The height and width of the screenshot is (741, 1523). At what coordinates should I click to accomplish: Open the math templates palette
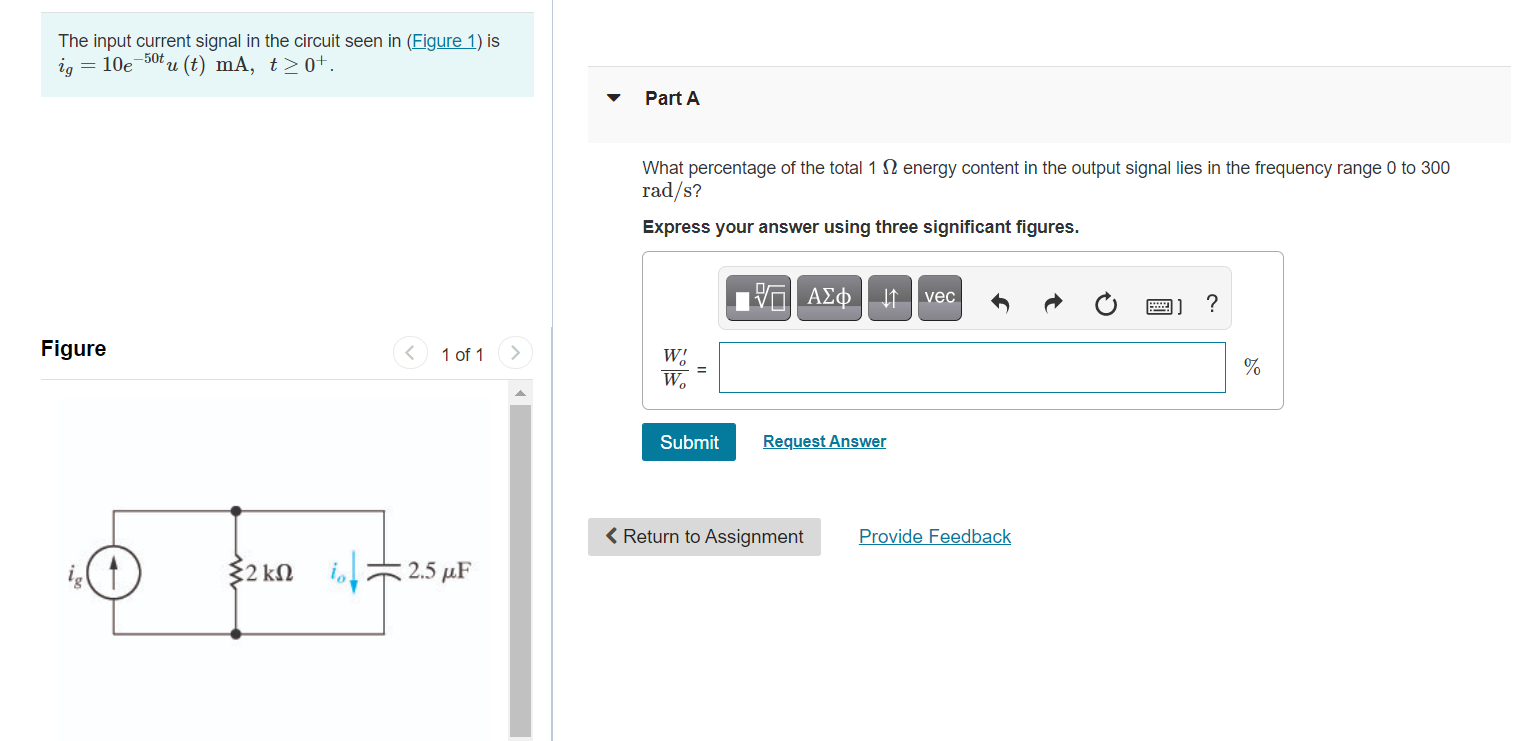757,296
